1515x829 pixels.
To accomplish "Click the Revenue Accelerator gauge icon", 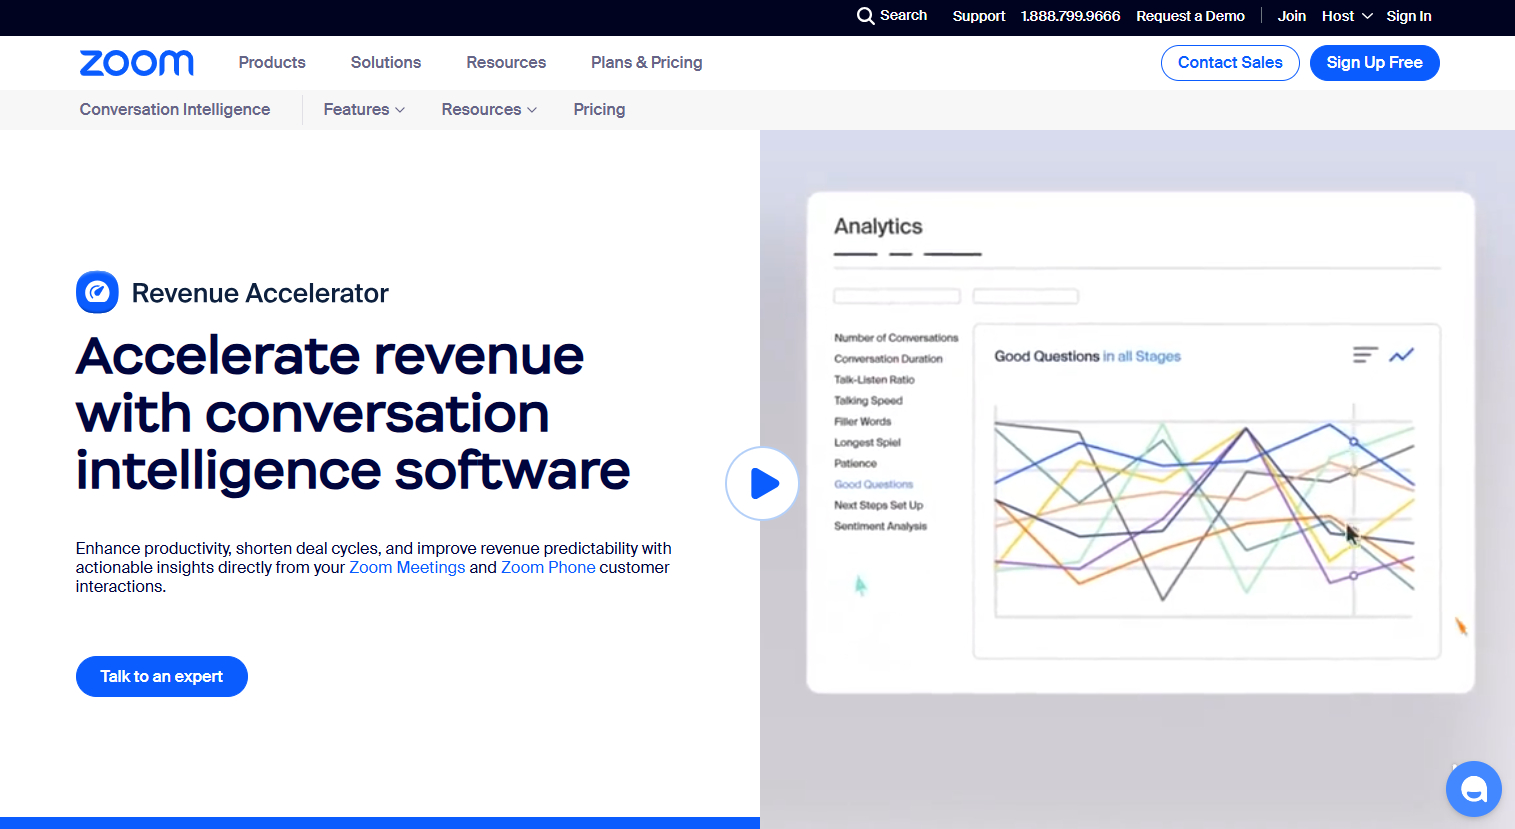I will (97, 292).
